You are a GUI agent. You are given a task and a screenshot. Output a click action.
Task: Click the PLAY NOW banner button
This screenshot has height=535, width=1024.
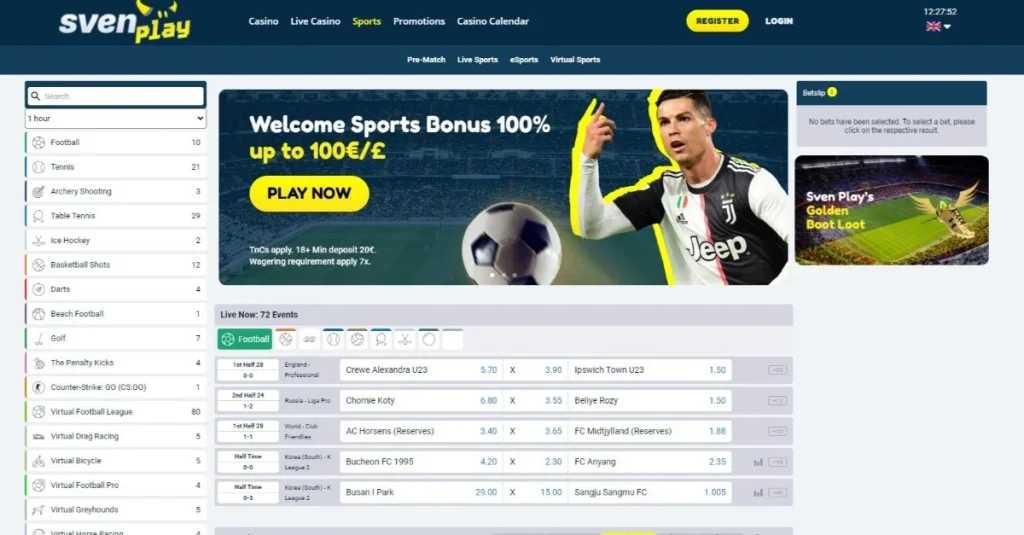pyautogui.click(x=309, y=193)
